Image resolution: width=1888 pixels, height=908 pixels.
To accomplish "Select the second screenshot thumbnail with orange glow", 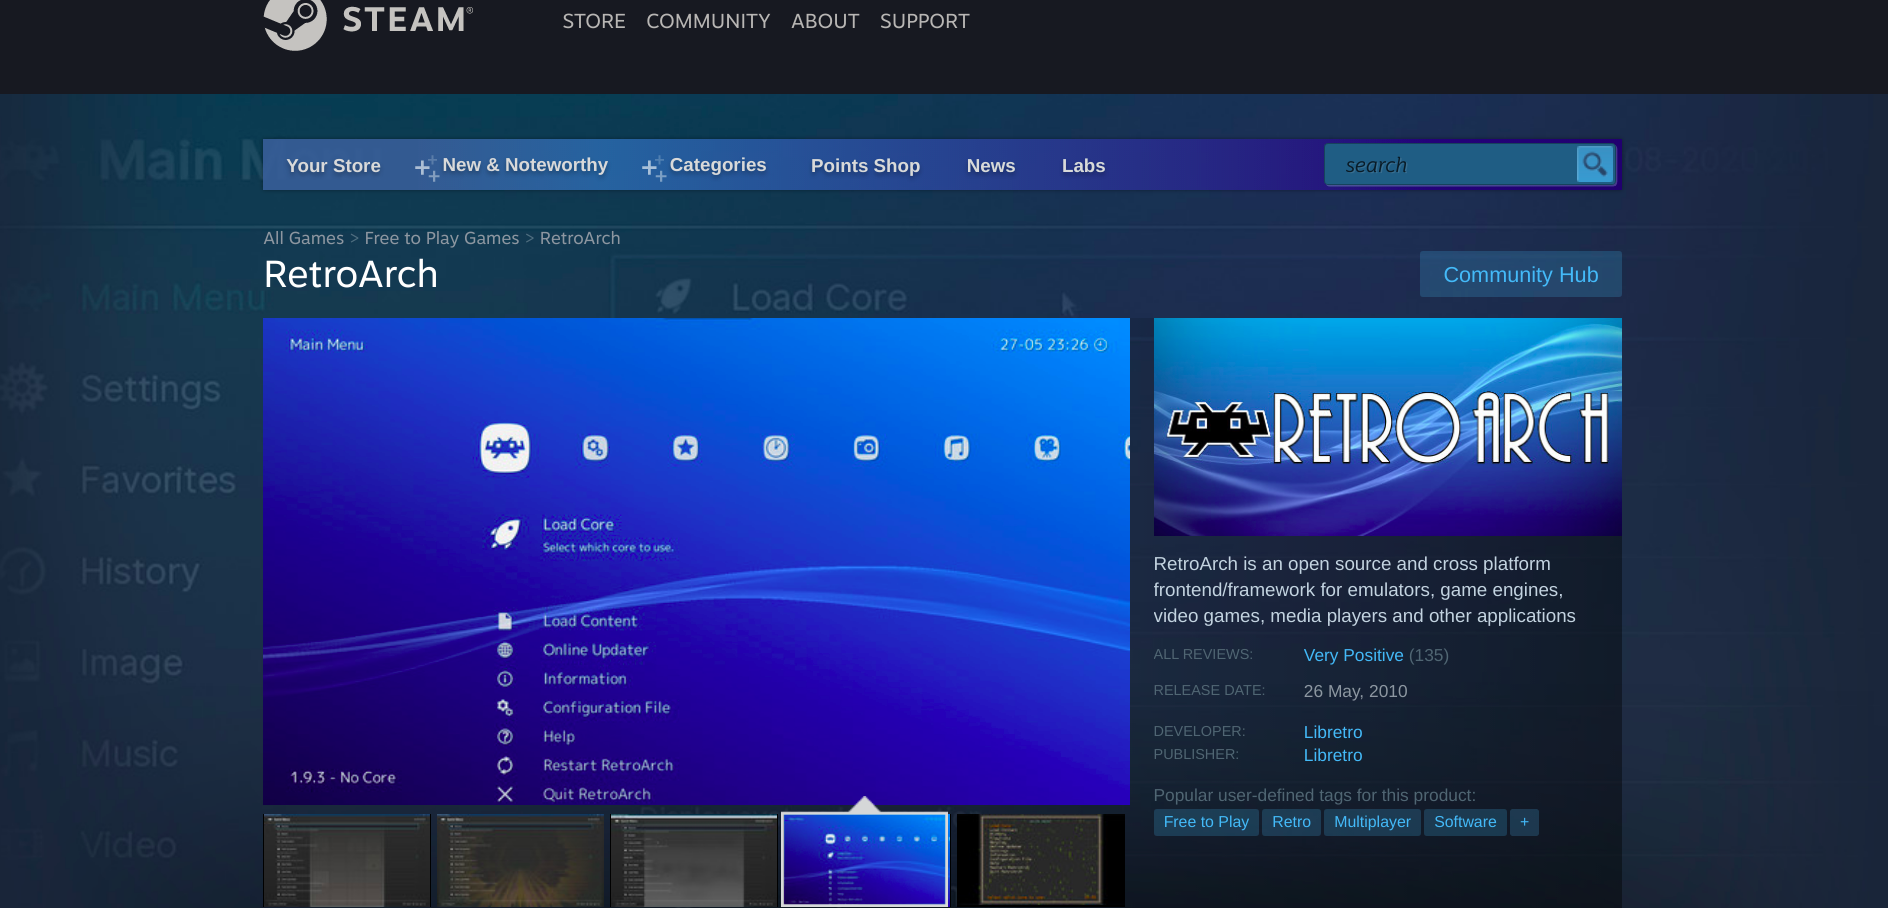I will pos(520,861).
